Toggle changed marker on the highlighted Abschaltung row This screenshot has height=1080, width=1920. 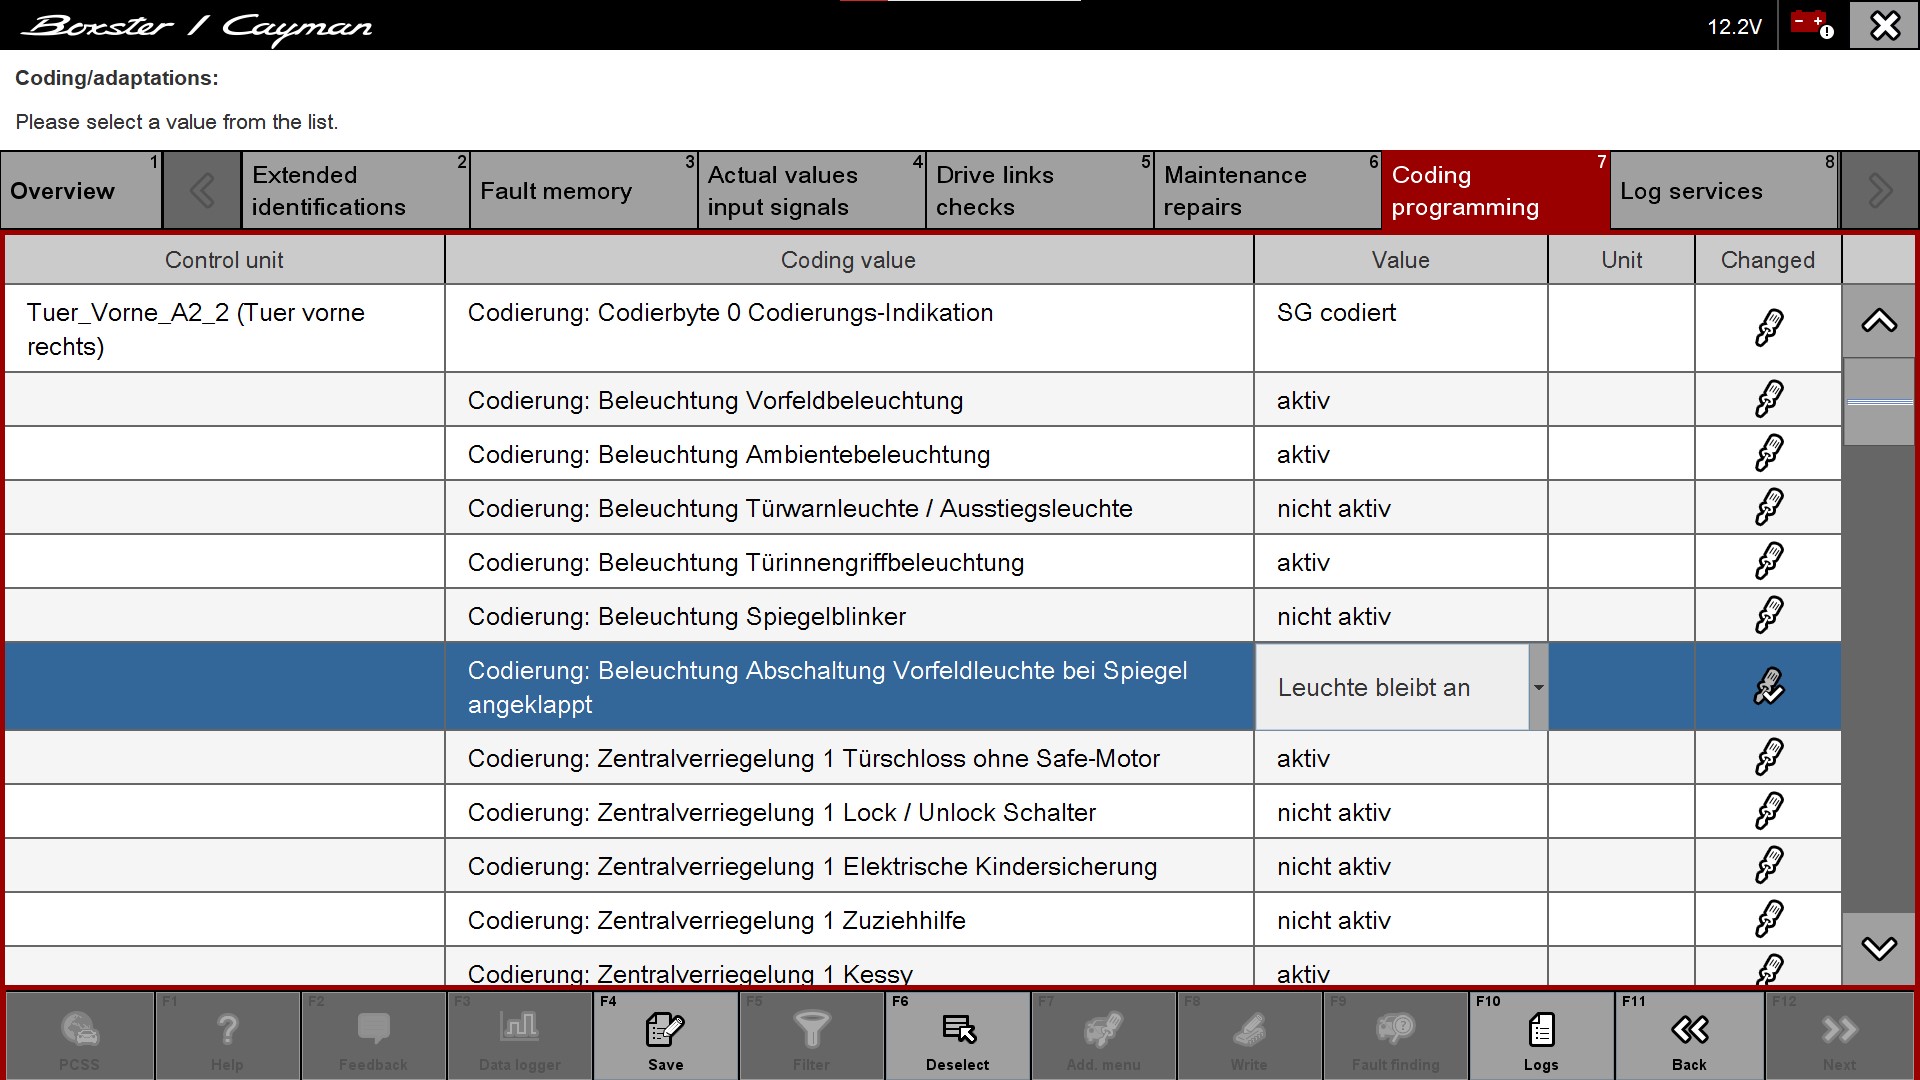click(1768, 687)
